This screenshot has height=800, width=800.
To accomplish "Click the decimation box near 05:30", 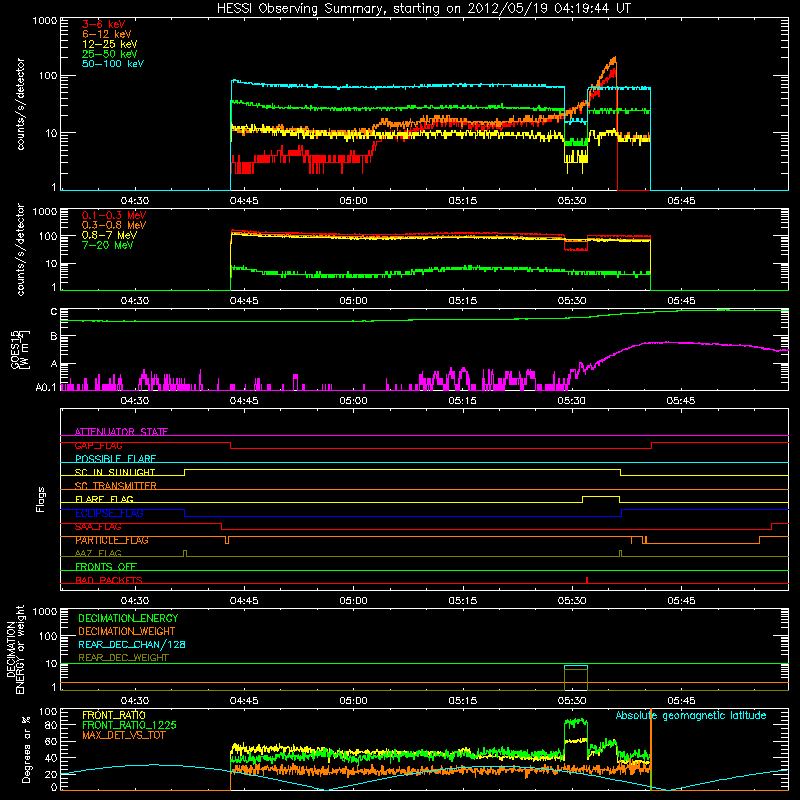I will coord(576,678).
